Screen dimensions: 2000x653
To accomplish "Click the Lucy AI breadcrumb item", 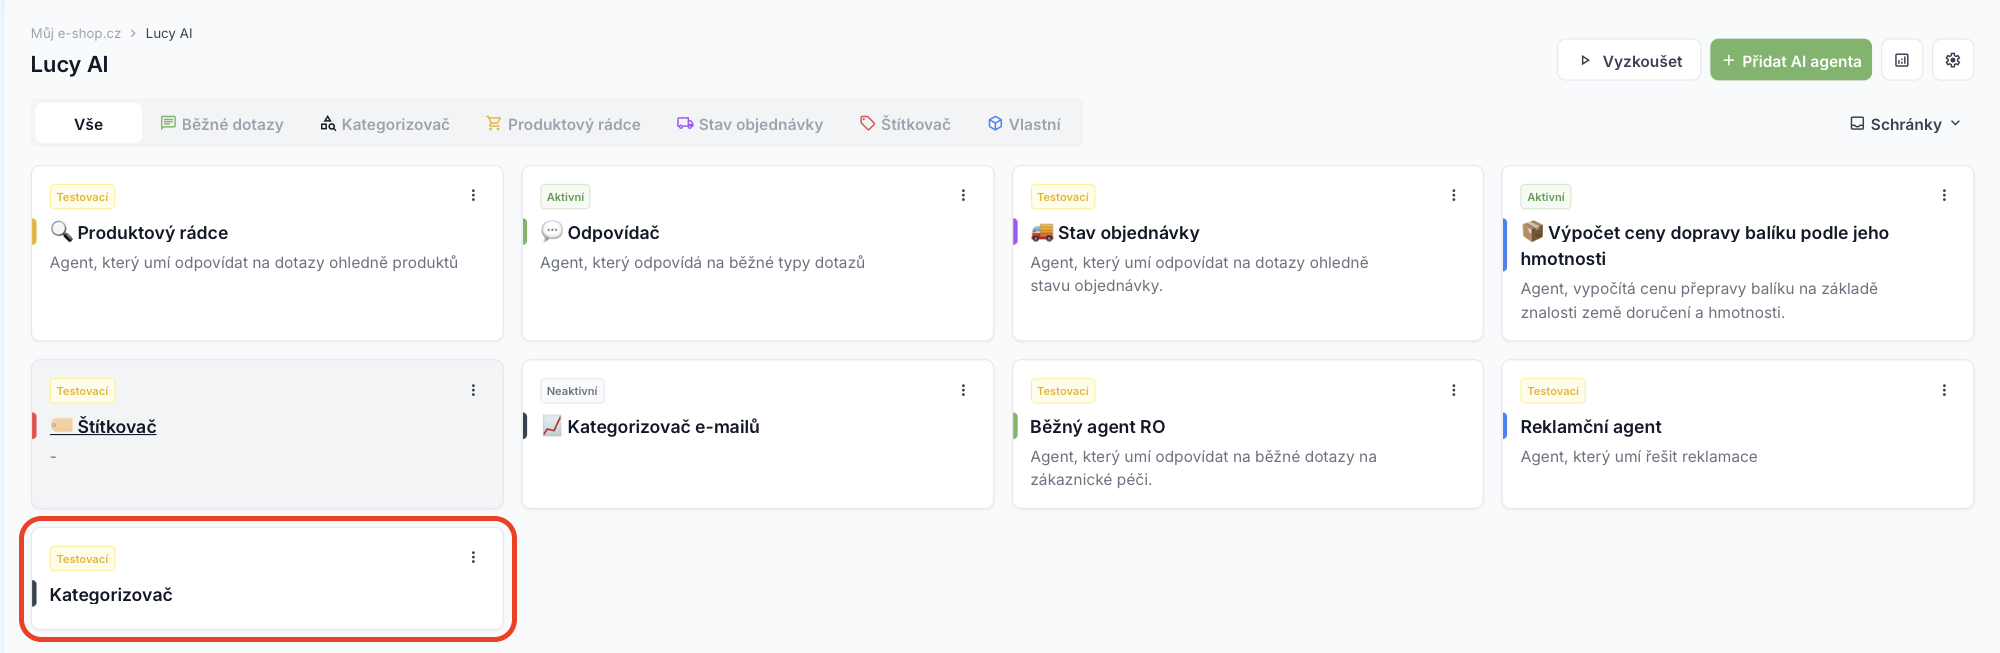I will tap(169, 33).
